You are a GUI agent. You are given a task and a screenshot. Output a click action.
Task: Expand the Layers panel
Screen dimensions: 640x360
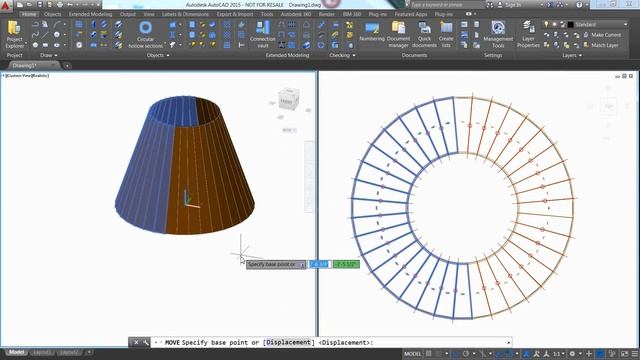[572, 55]
